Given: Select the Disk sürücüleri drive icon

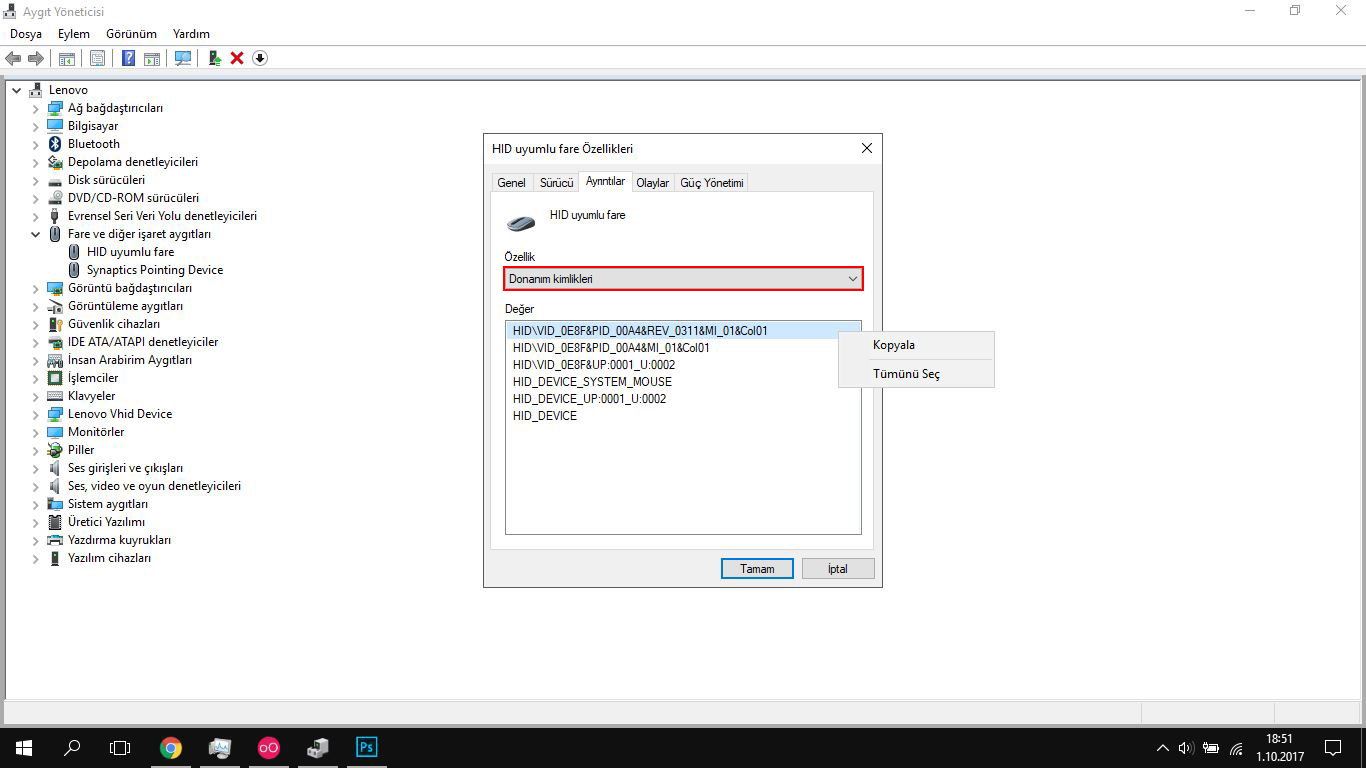Looking at the screenshot, I should click(x=55, y=180).
